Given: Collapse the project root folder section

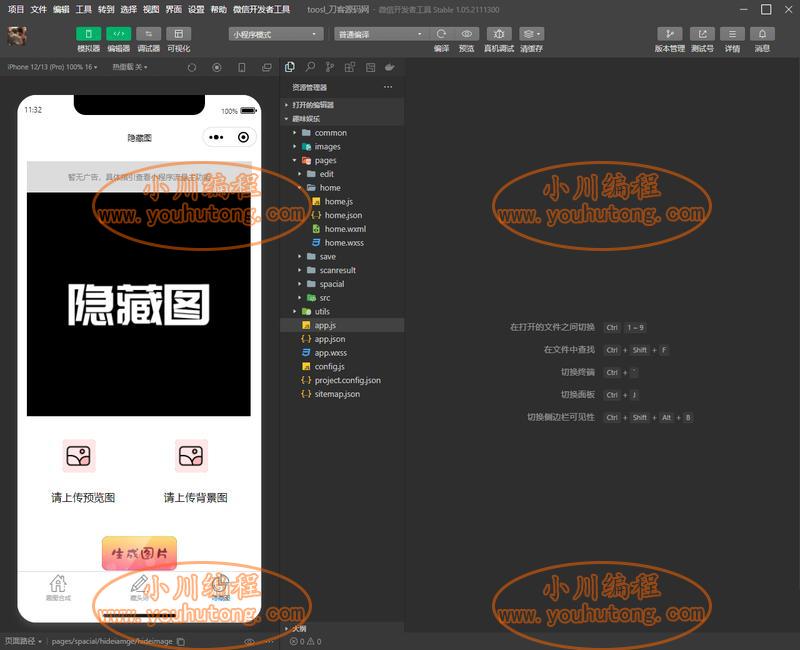Looking at the screenshot, I should [343, 118].
